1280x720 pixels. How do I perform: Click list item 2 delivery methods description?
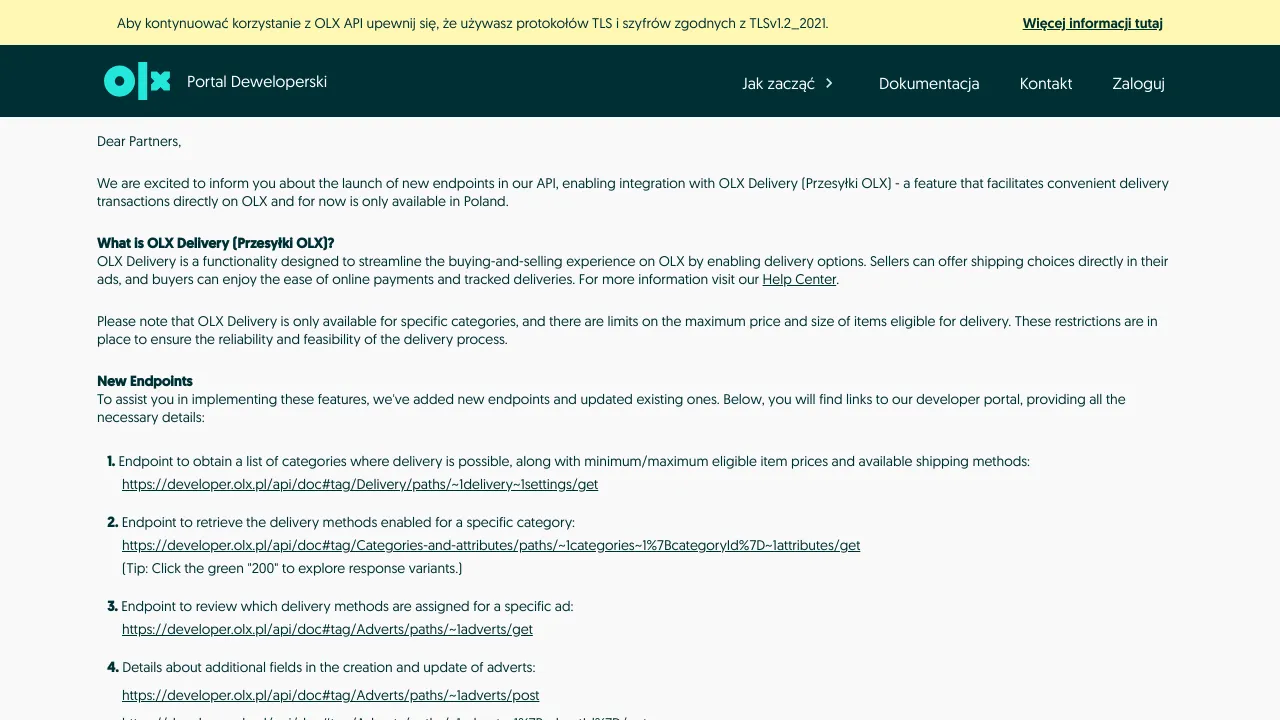pyautogui.click(x=348, y=522)
